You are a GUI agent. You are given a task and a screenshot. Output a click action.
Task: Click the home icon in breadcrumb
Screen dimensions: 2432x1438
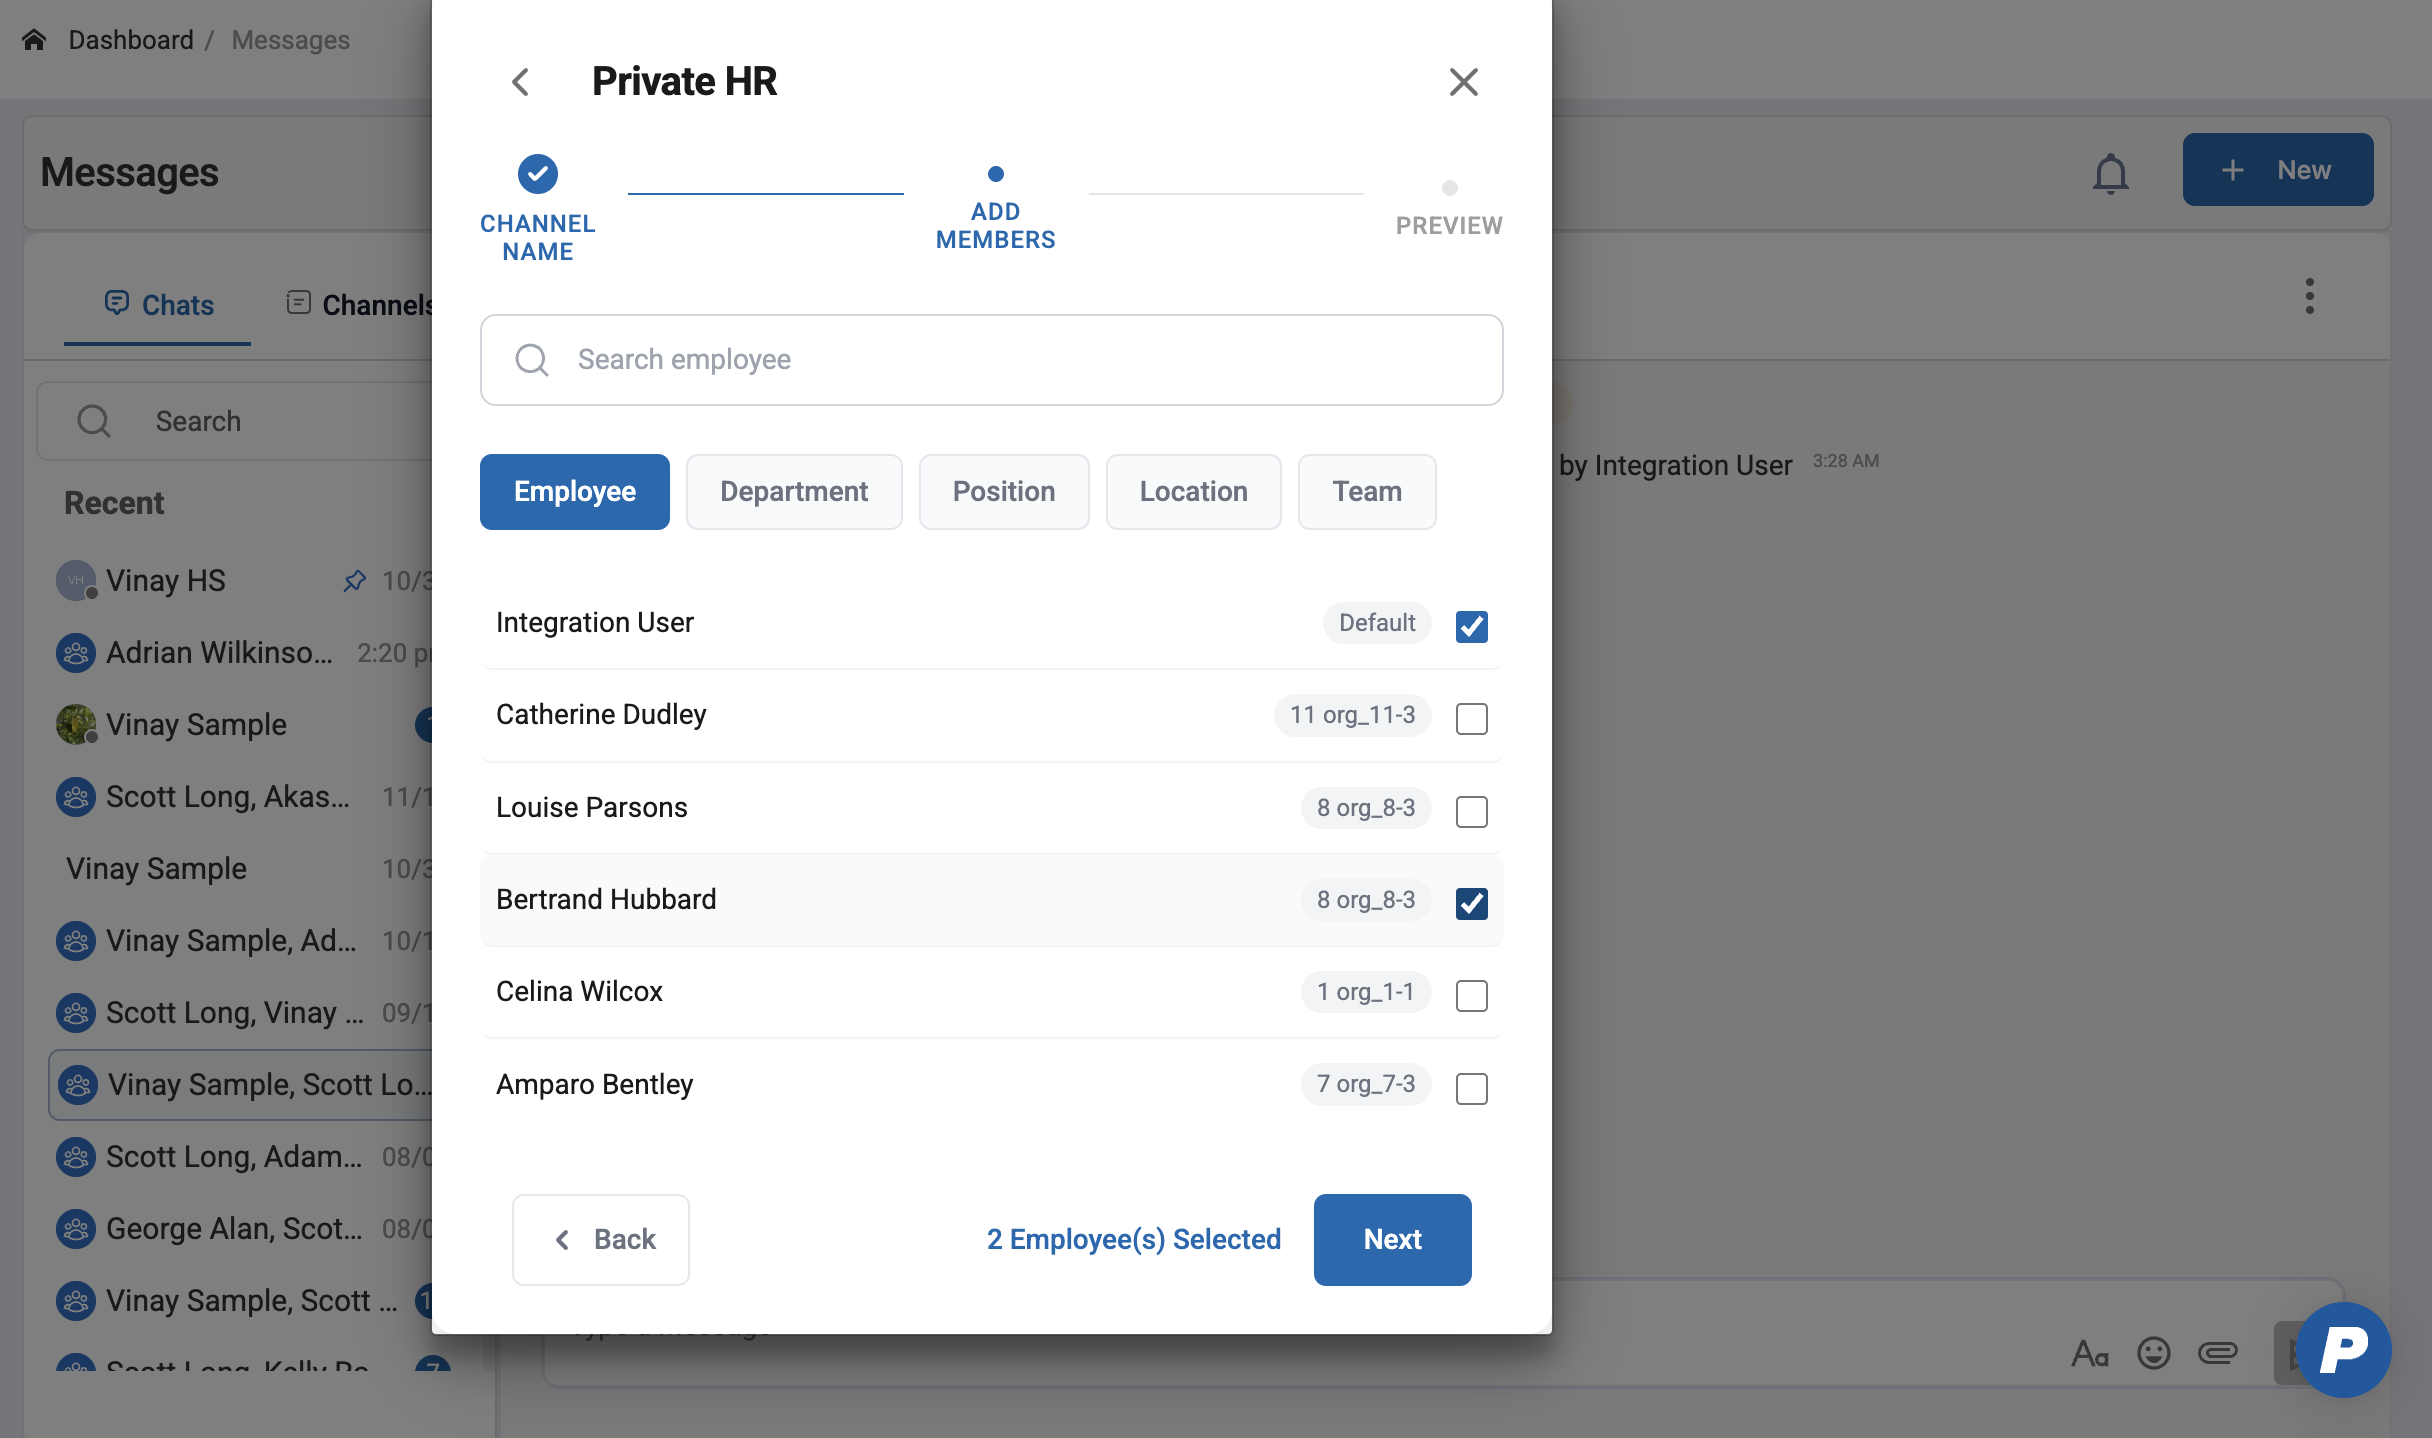click(x=34, y=40)
